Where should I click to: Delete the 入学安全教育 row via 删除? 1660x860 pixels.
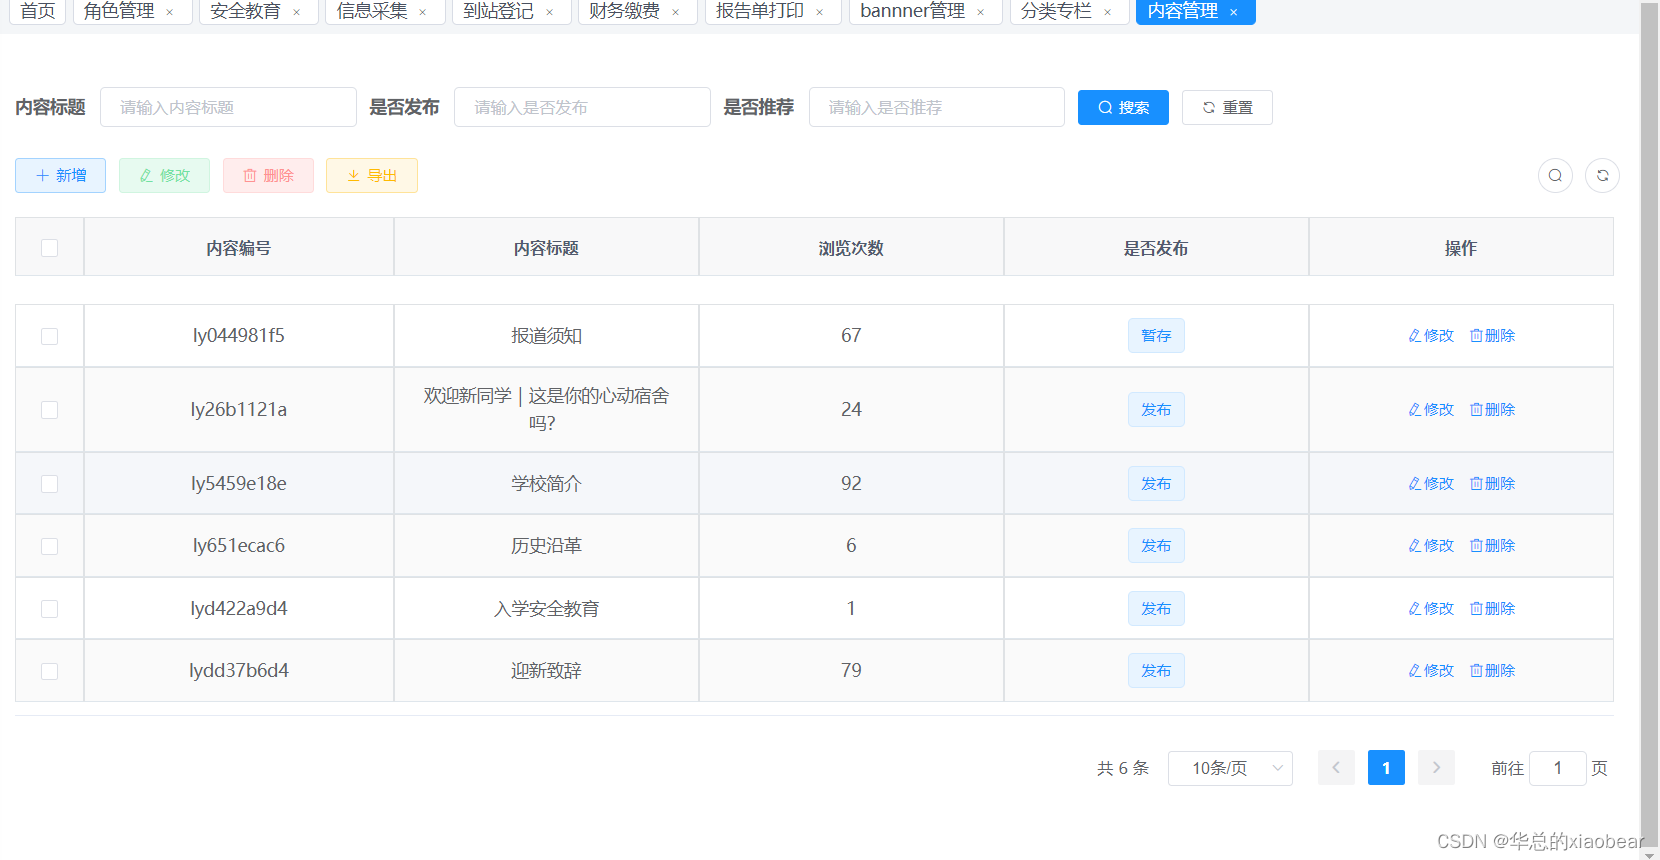pos(1492,609)
